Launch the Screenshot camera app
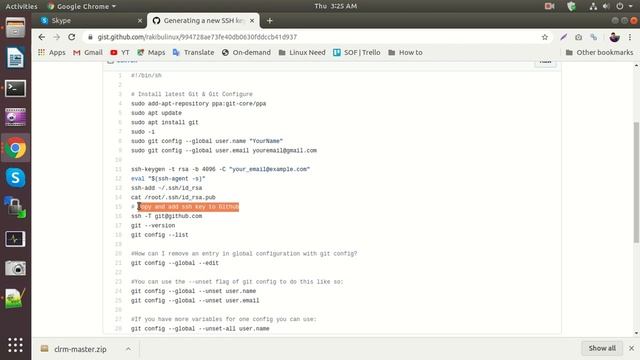 [x=15, y=268]
